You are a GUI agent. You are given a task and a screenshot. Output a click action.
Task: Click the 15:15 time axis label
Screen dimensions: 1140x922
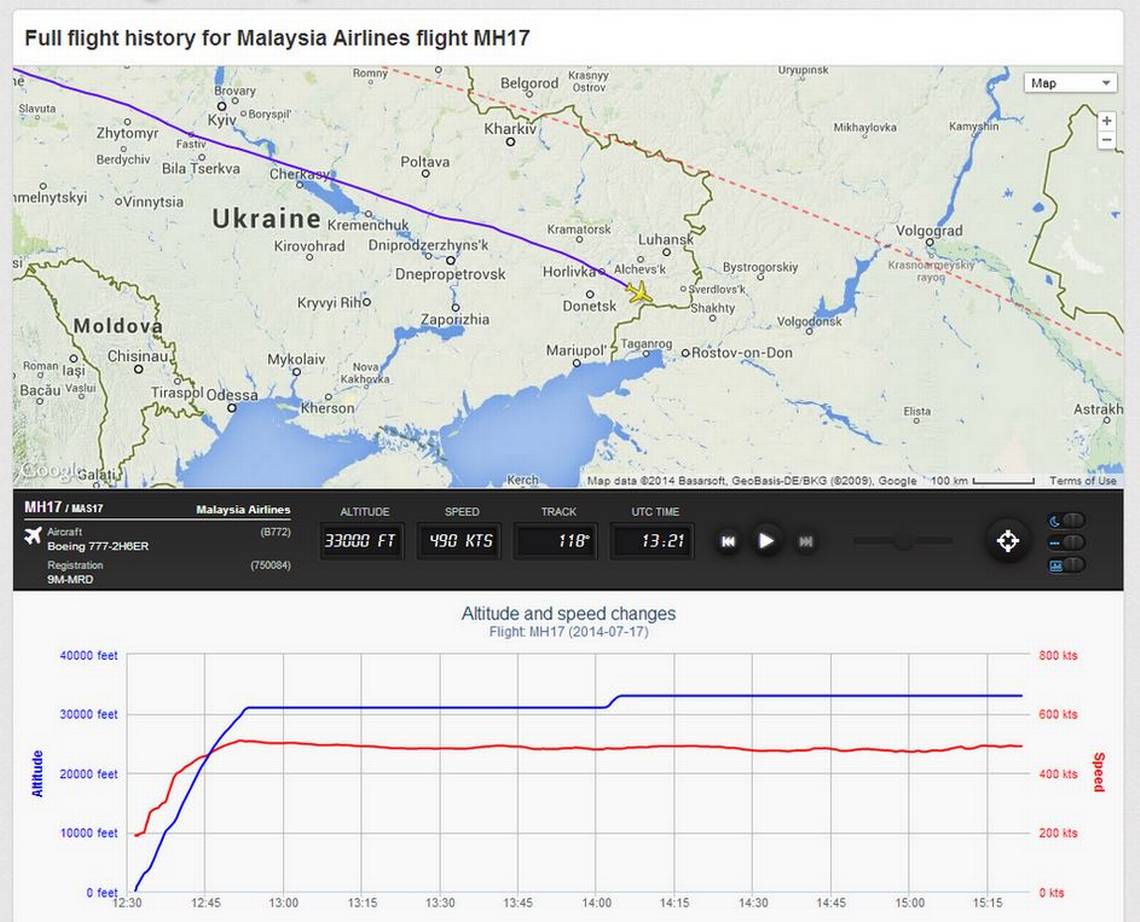coord(987,902)
